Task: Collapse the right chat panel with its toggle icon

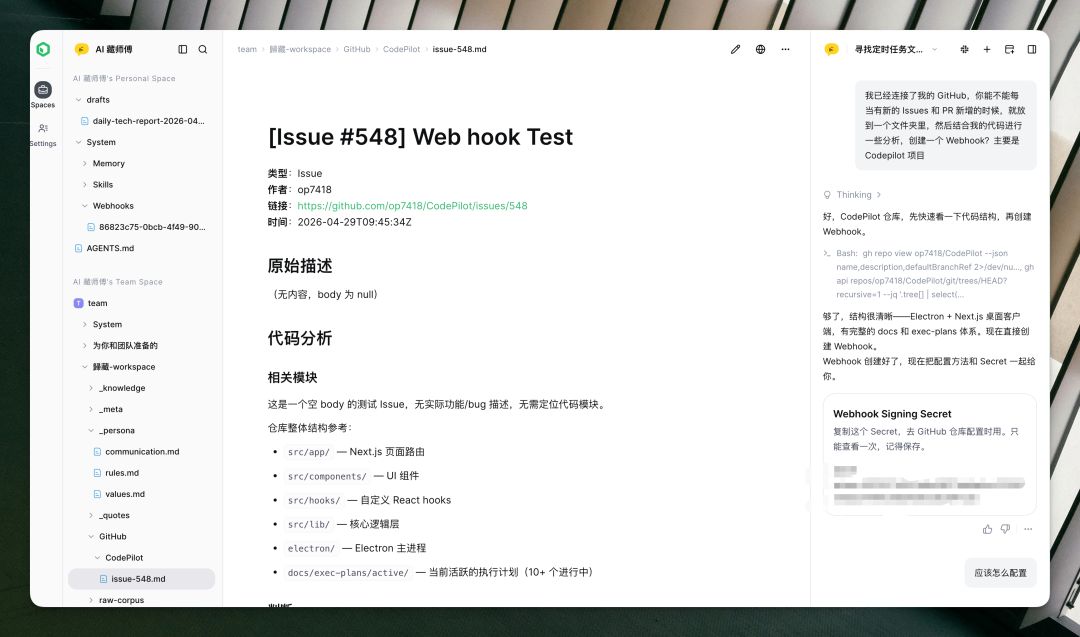Action: click(x=1032, y=49)
